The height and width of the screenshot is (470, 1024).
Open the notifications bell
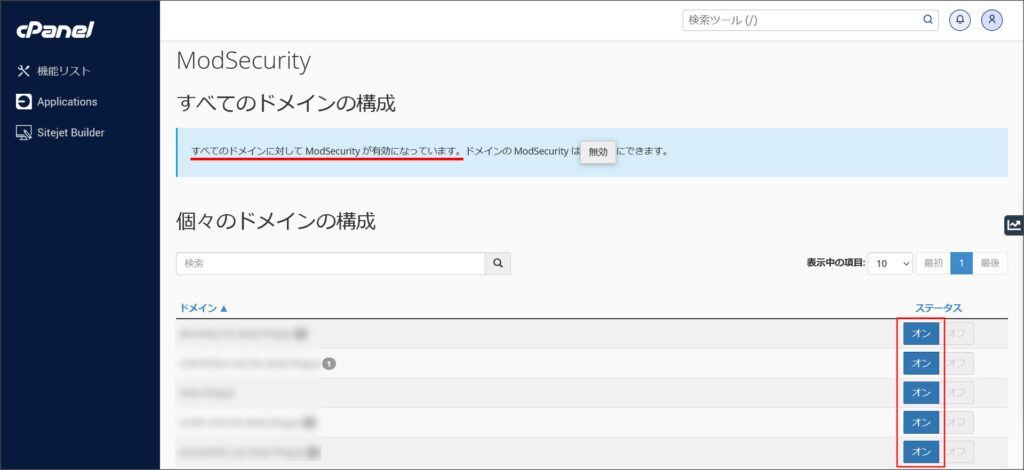coord(960,20)
